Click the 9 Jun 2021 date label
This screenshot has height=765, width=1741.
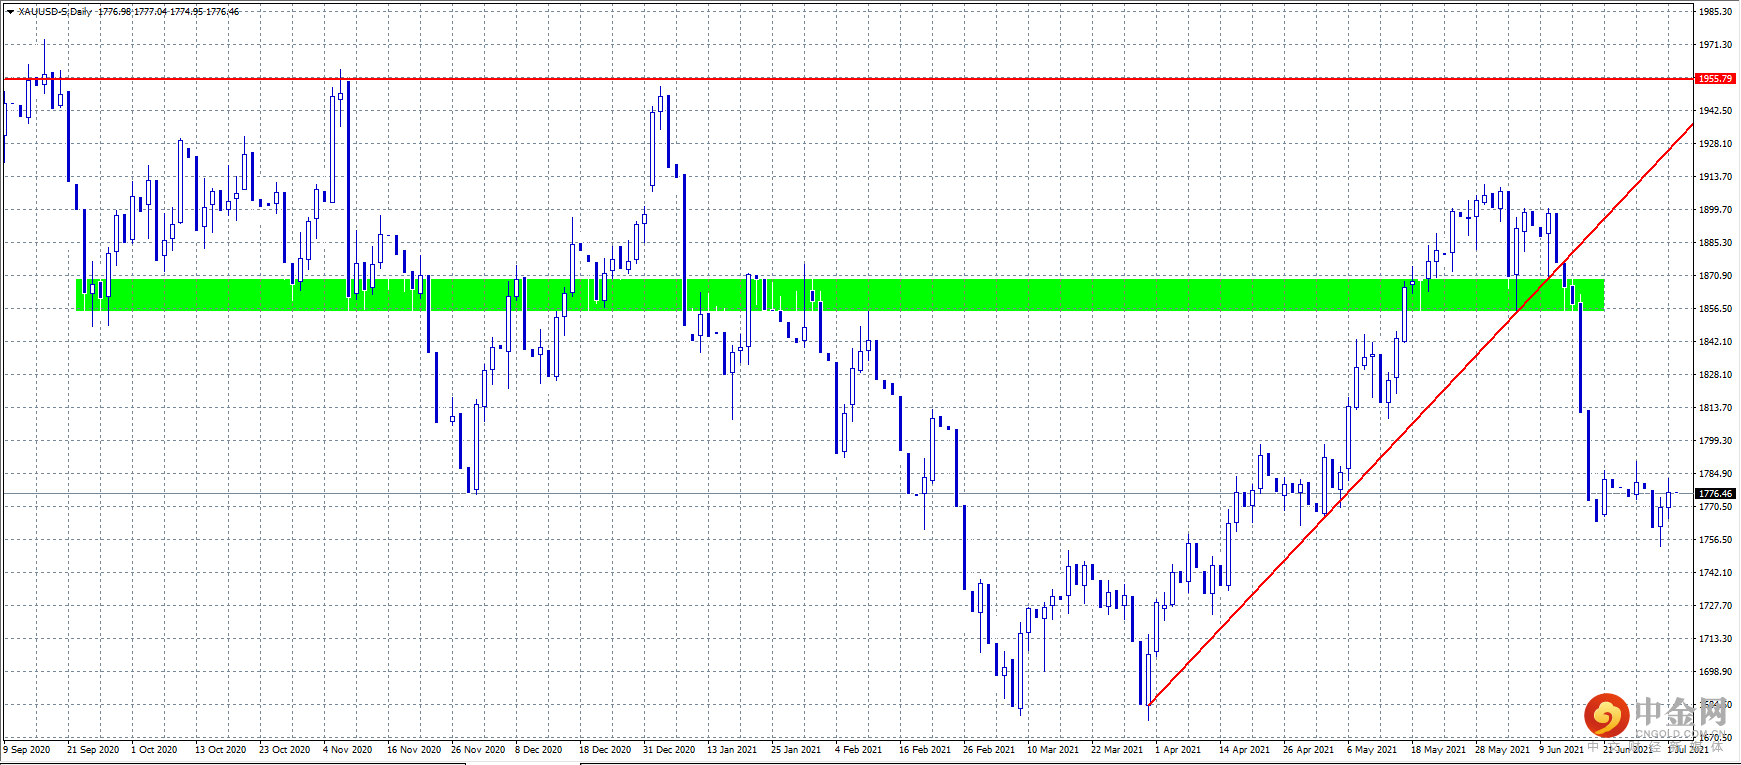point(1562,750)
